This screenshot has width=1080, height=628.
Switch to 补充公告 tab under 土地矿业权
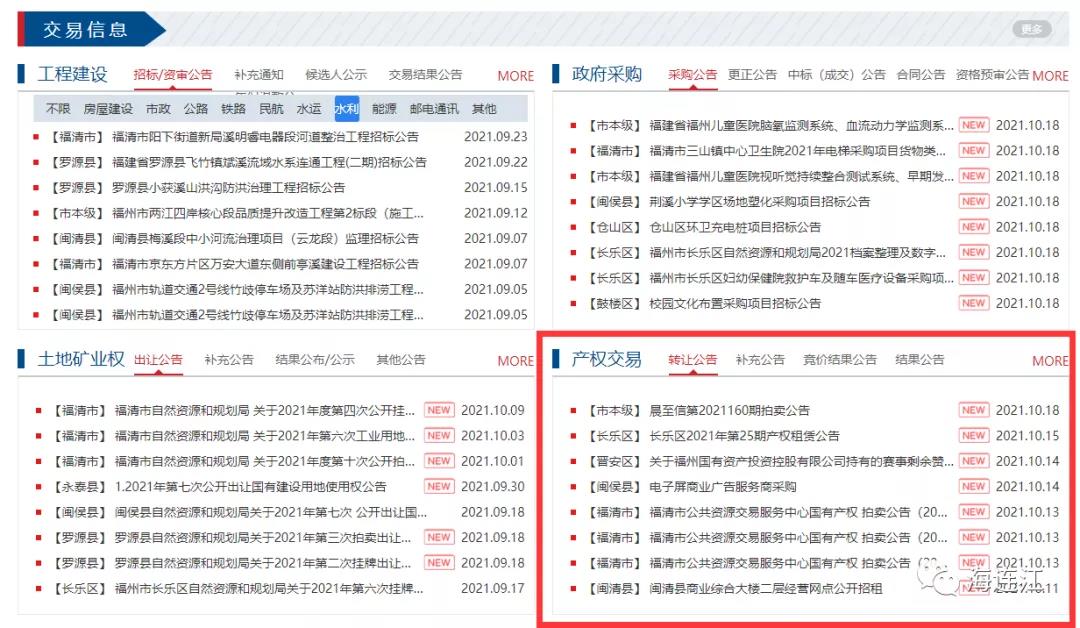229,359
